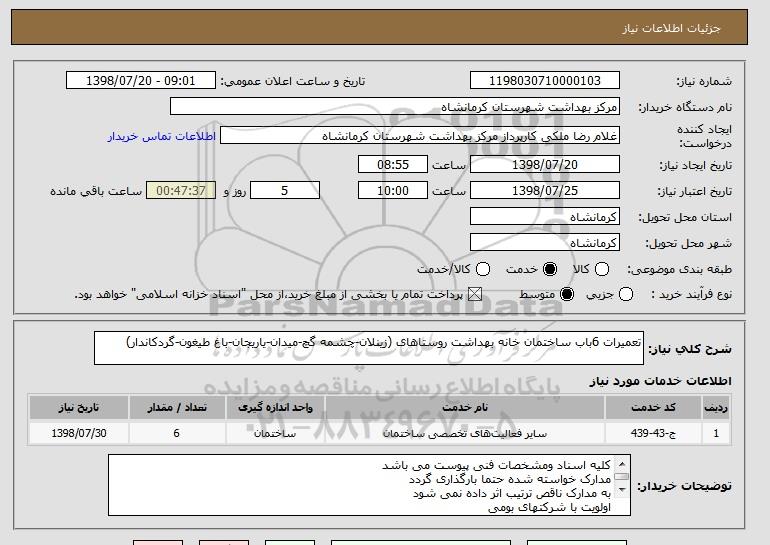This screenshot has width=770, height=545.
Task: Select the کالا radio button
Action: (602, 269)
